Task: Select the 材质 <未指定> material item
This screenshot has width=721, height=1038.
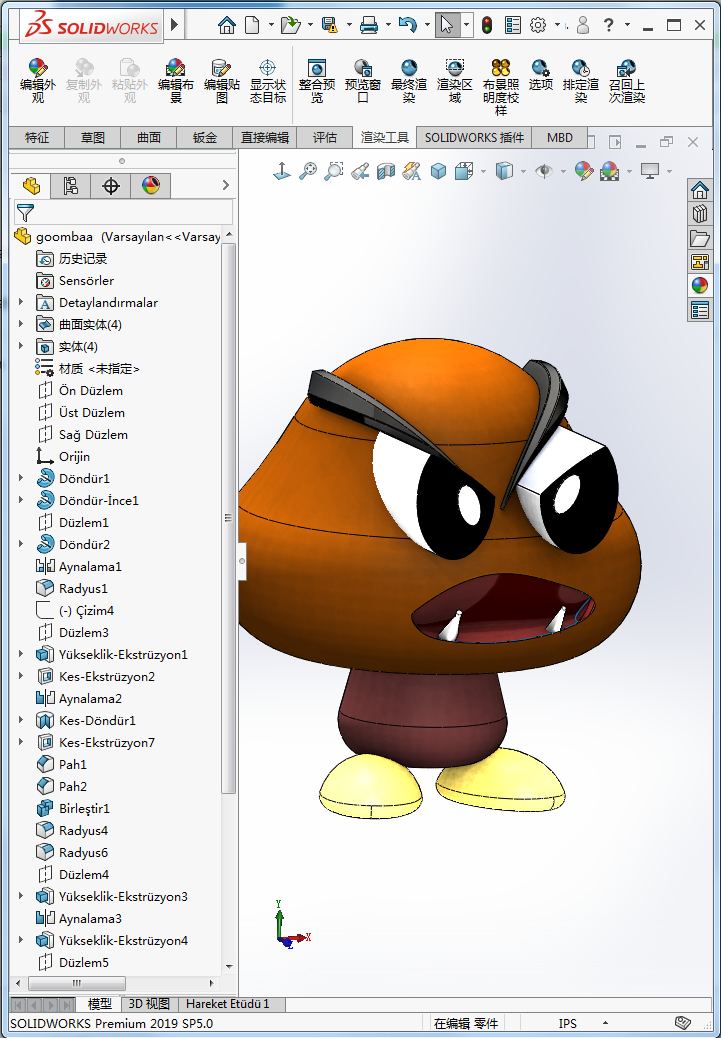Action: tap(87, 369)
